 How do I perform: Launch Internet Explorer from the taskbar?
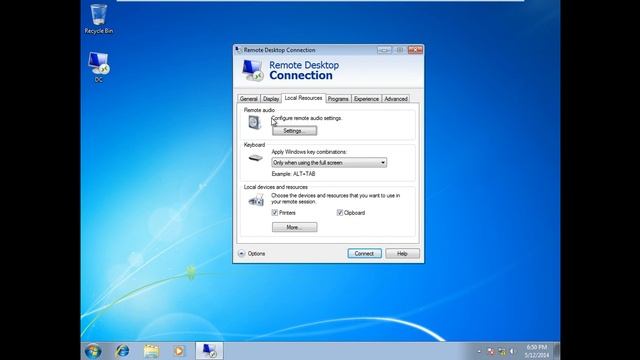click(x=122, y=351)
